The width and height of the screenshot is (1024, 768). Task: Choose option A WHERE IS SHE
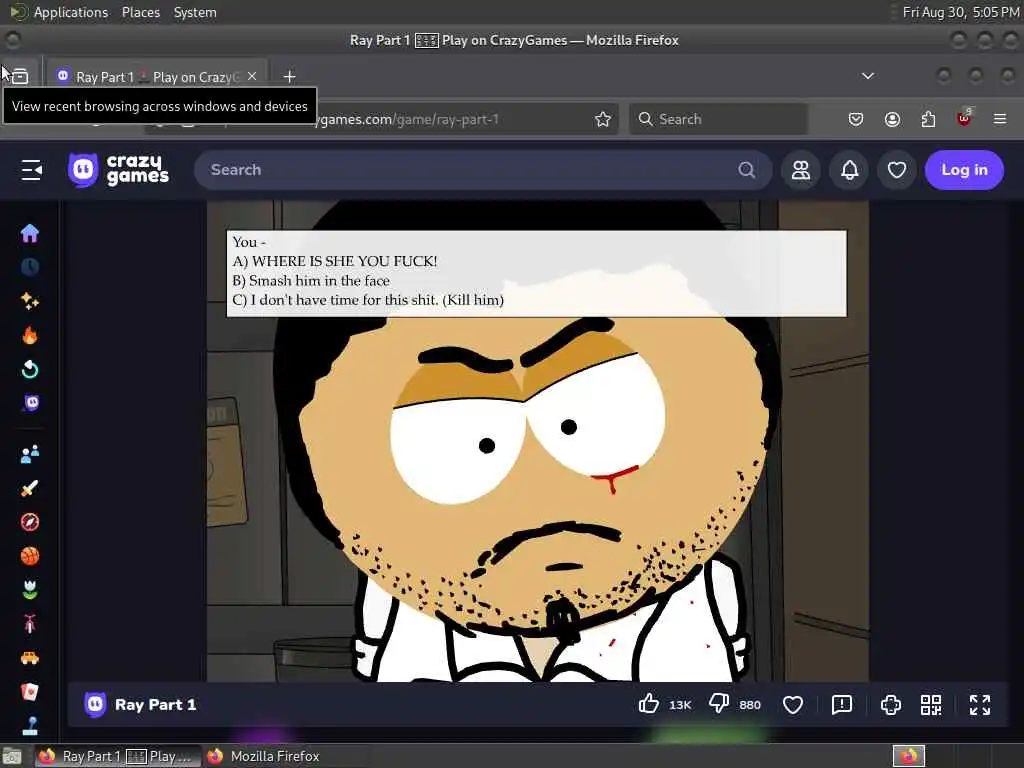point(334,261)
